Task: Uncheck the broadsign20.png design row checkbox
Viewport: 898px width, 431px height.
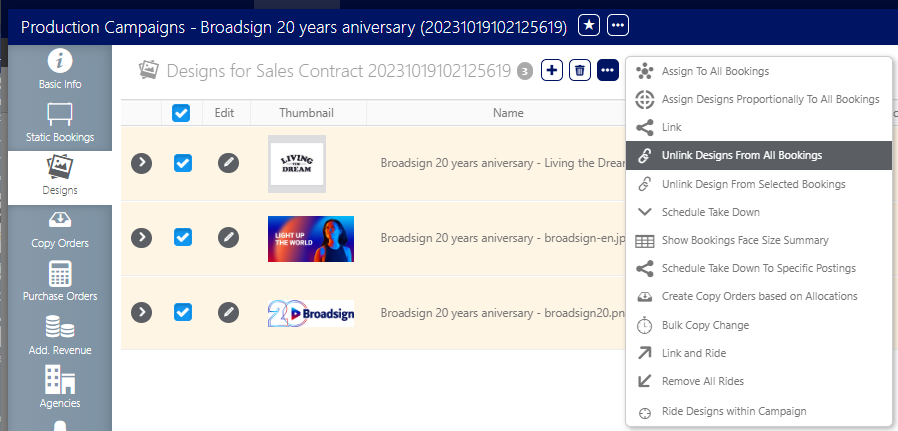Action: (x=183, y=313)
